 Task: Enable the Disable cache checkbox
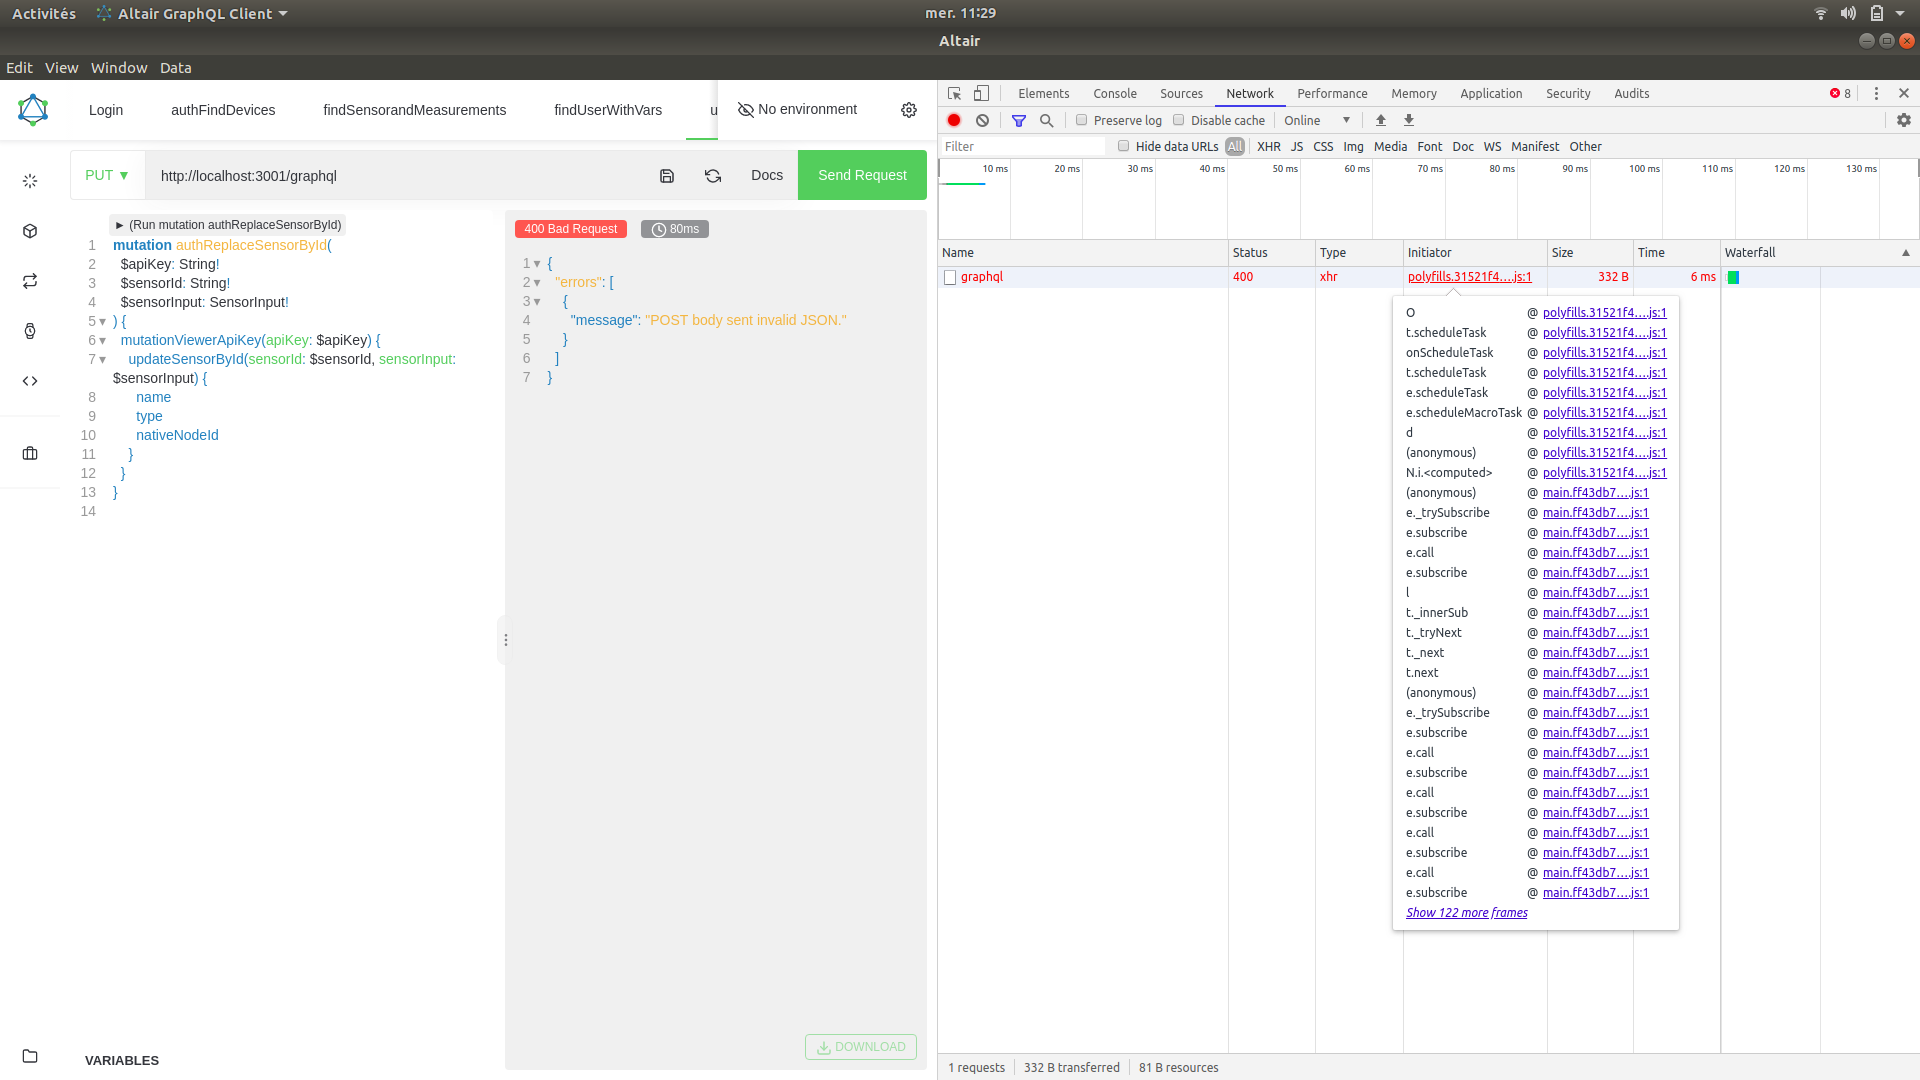click(x=1179, y=119)
